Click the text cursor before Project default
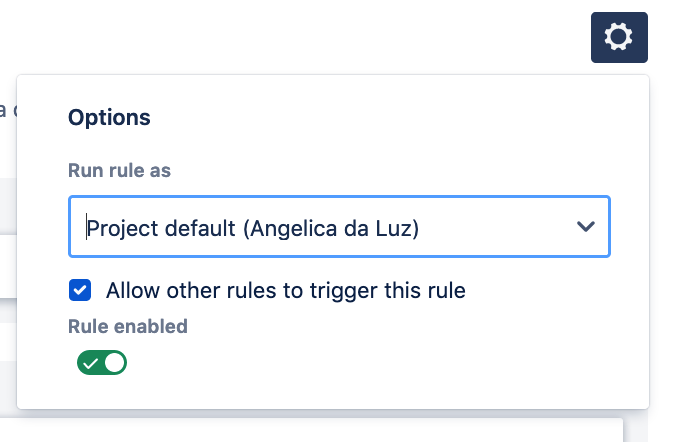The image size is (688, 442). coord(87,229)
